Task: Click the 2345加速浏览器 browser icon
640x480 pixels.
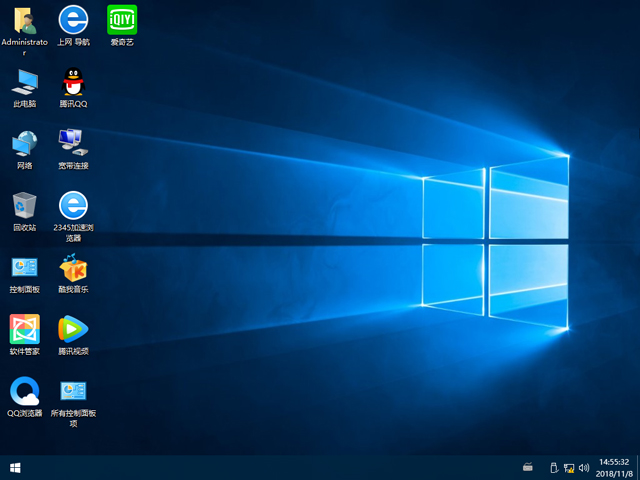Action: click(73, 205)
